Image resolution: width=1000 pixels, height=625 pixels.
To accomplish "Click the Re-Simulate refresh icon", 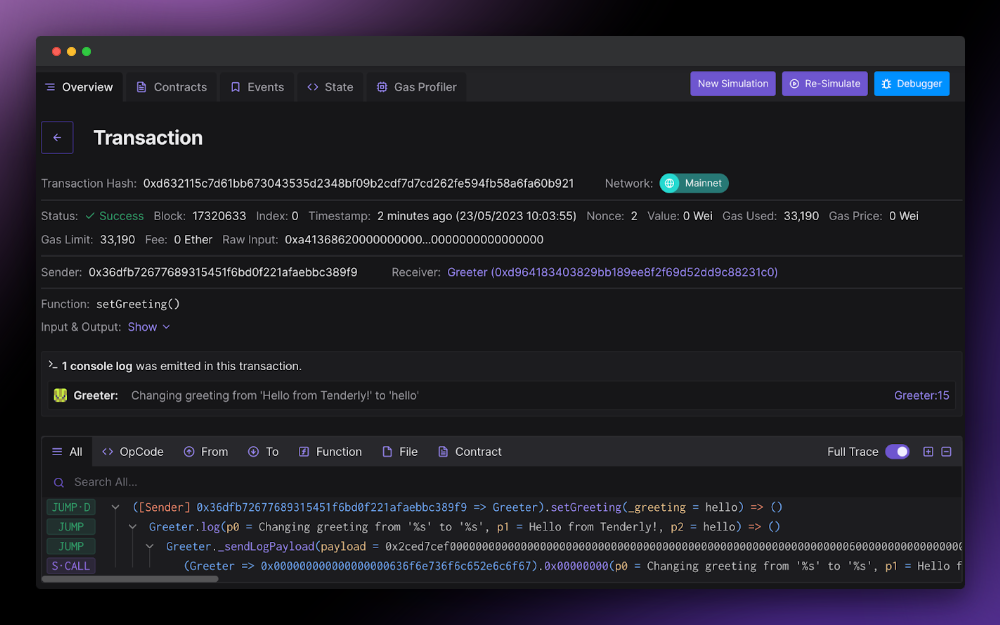I will pos(793,83).
